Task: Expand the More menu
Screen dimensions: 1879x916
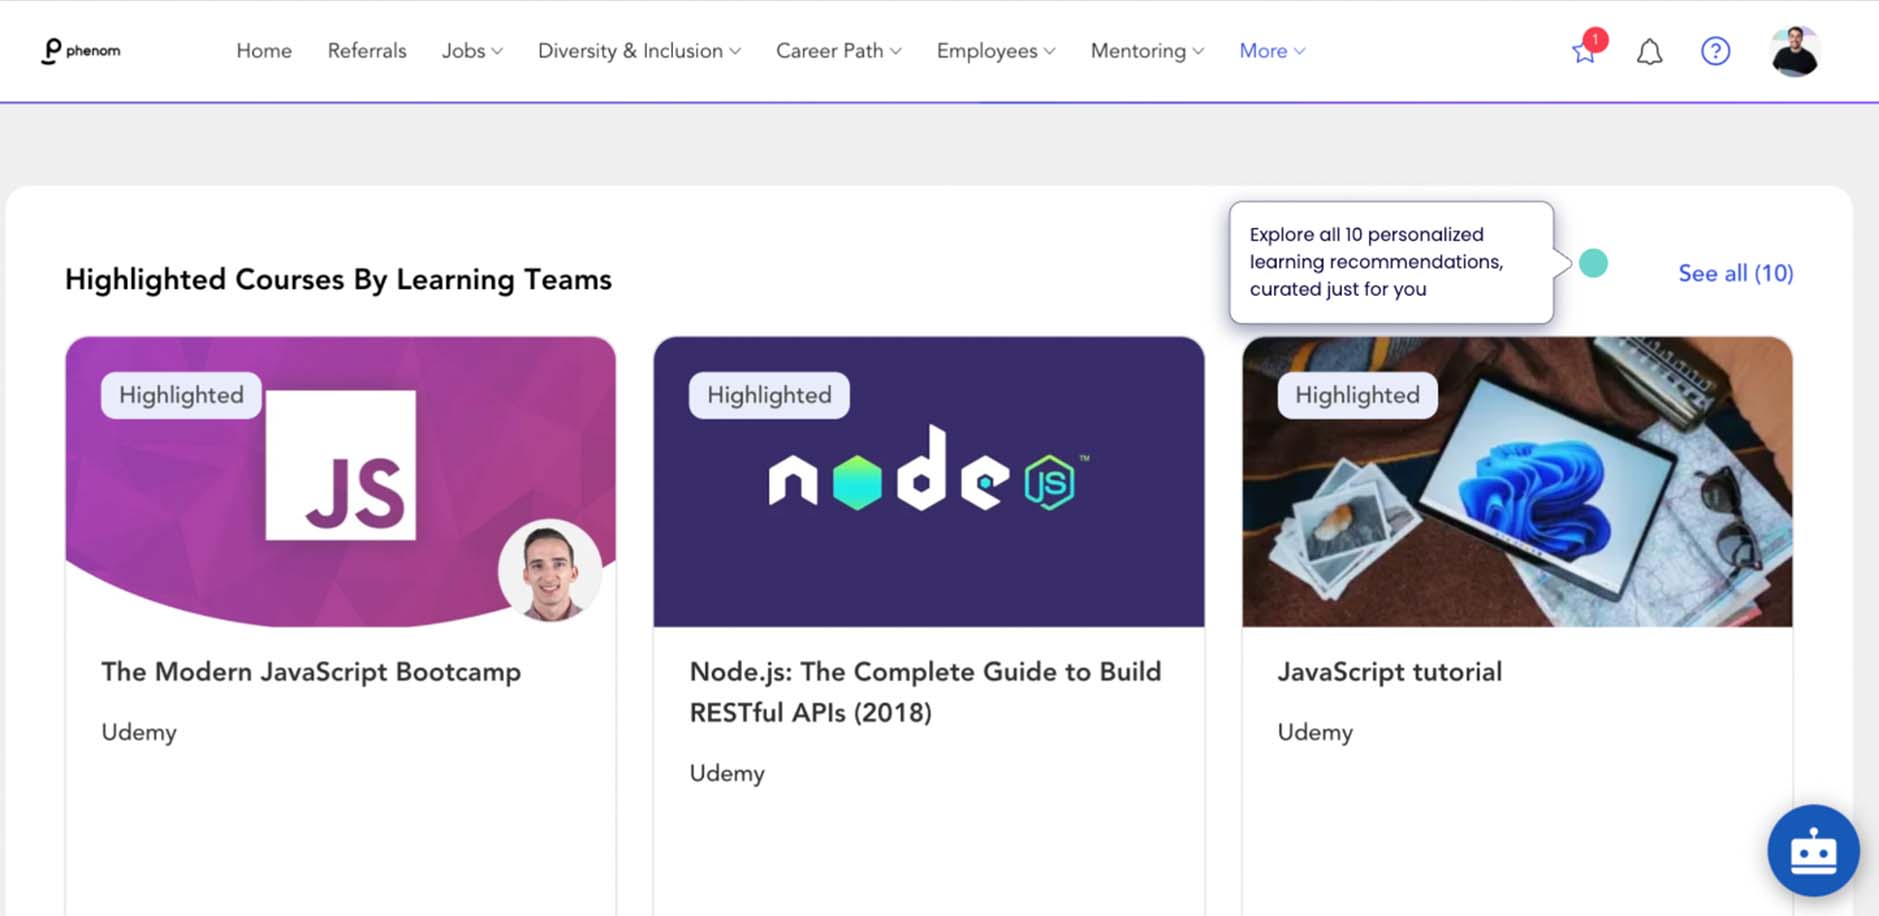Action: (1272, 51)
